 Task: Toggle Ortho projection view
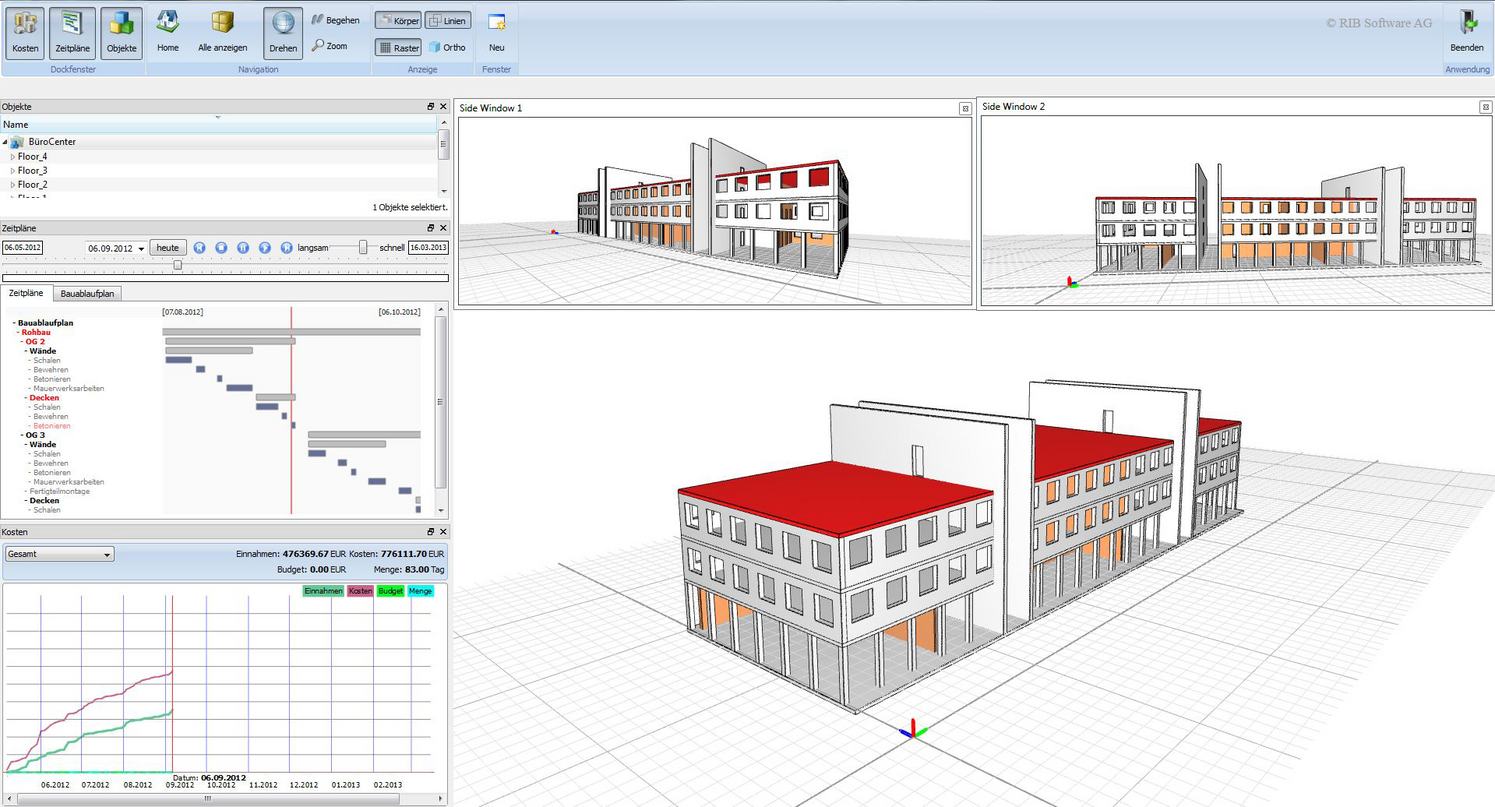click(447, 47)
